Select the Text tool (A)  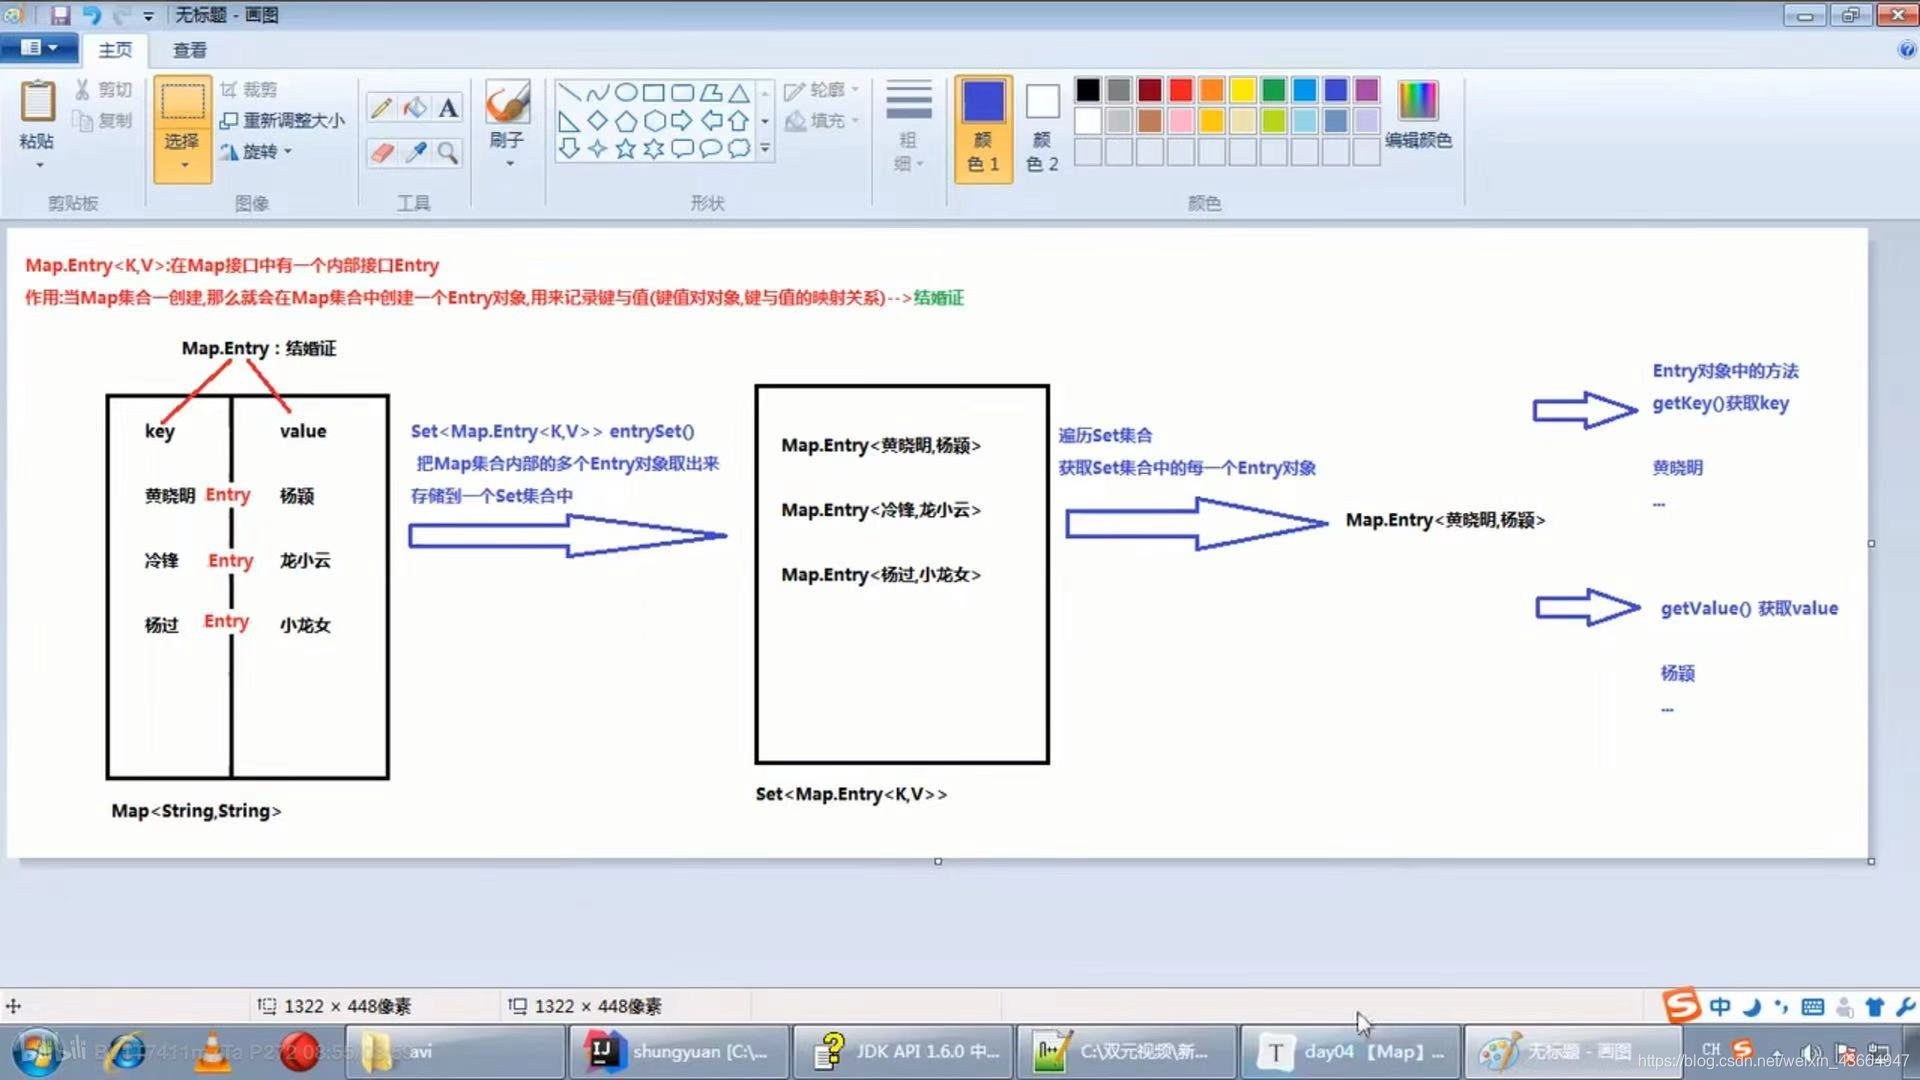pyautogui.click(x=448, y=108)
